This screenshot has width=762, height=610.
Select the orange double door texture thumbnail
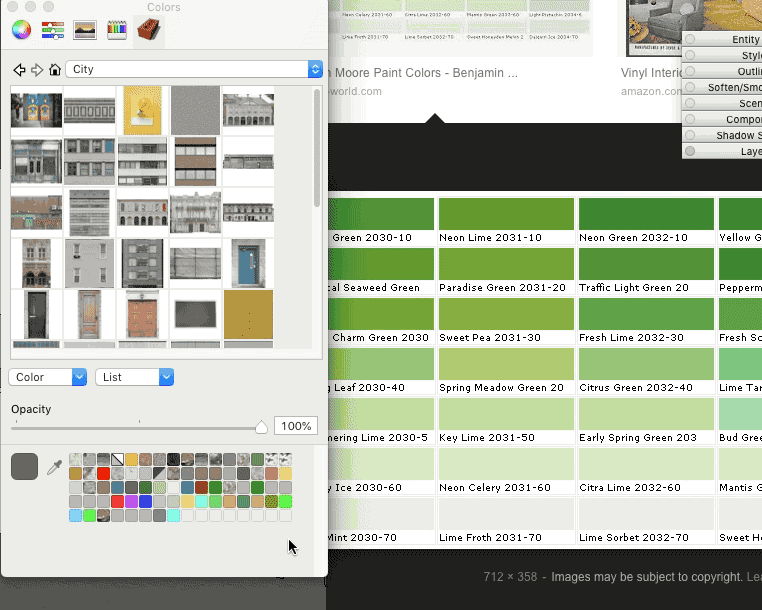pos(142,314)
